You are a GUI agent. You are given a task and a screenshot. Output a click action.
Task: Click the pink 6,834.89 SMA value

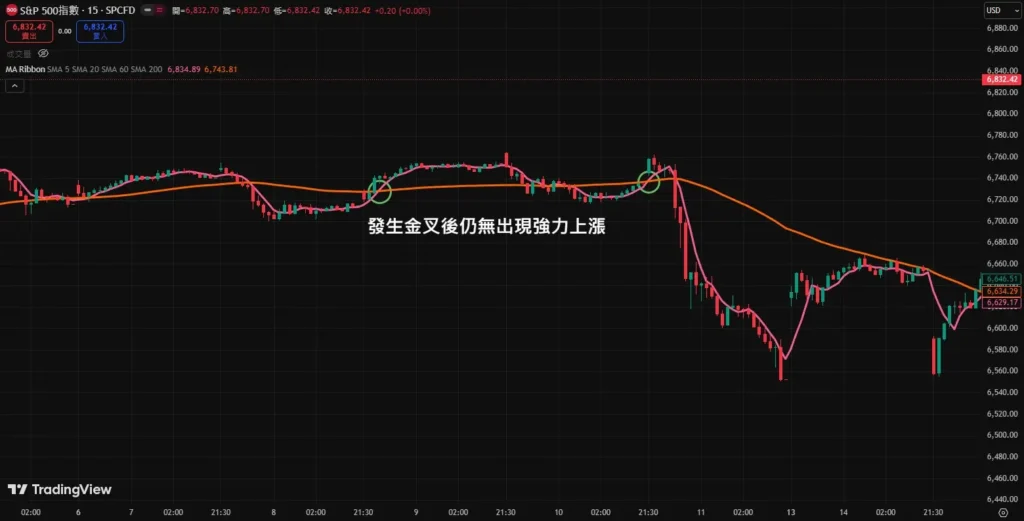point(185,69)
